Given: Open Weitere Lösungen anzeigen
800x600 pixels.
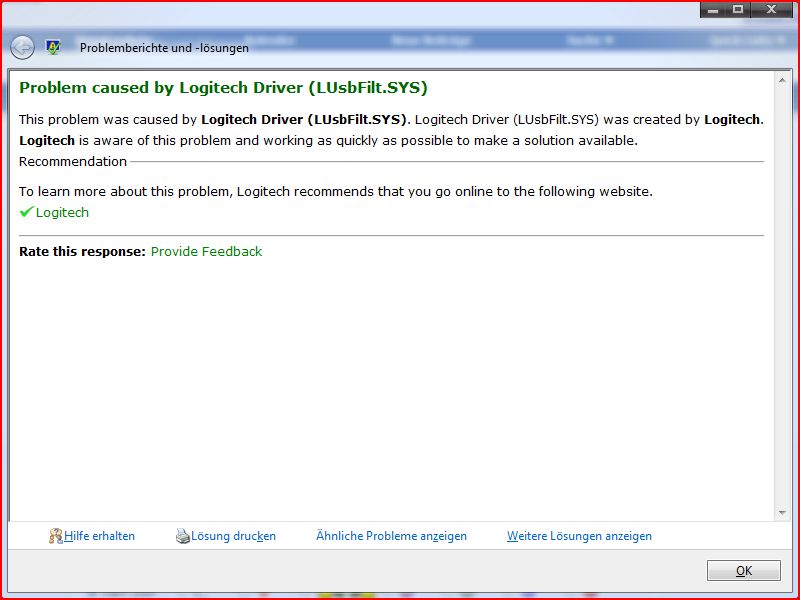Looking at the screenshot, I should coord(579,536).
